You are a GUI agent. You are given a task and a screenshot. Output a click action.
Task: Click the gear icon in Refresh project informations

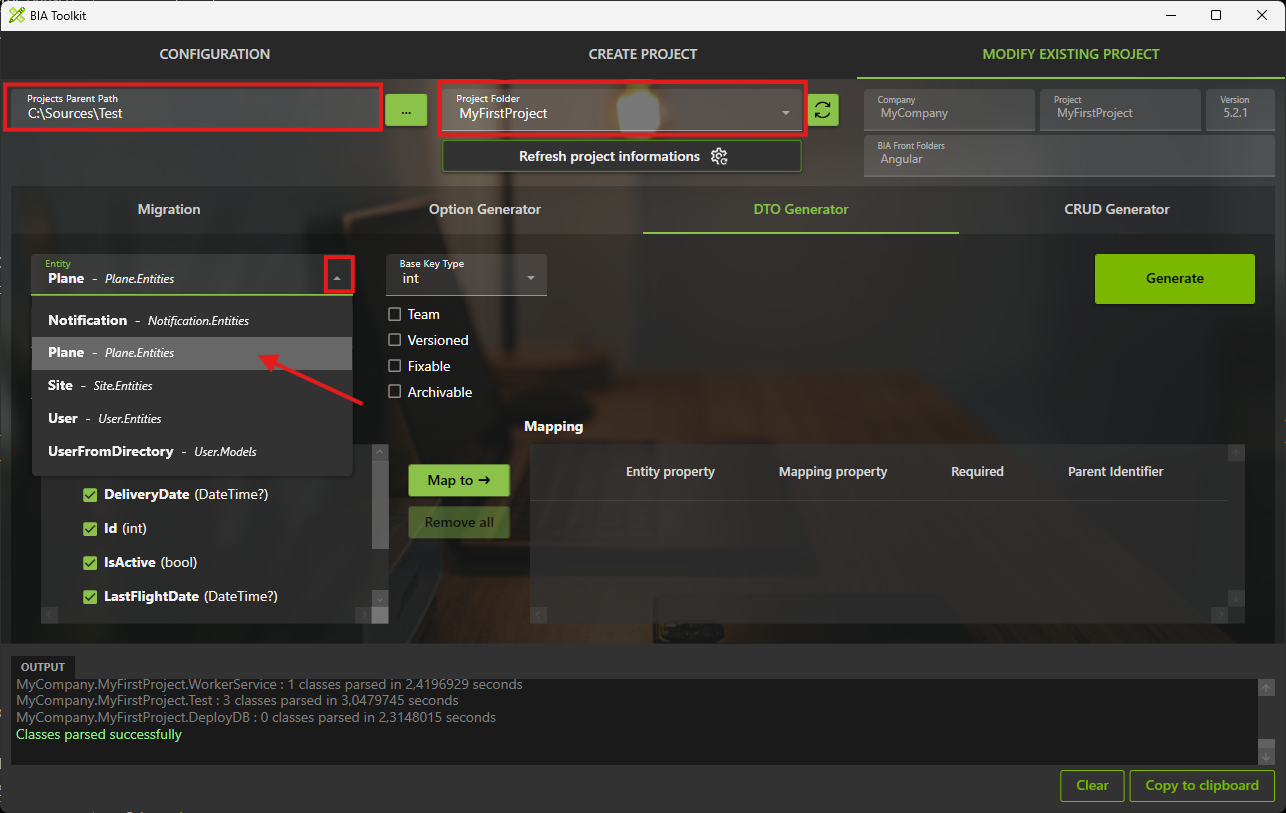[719, 156]
